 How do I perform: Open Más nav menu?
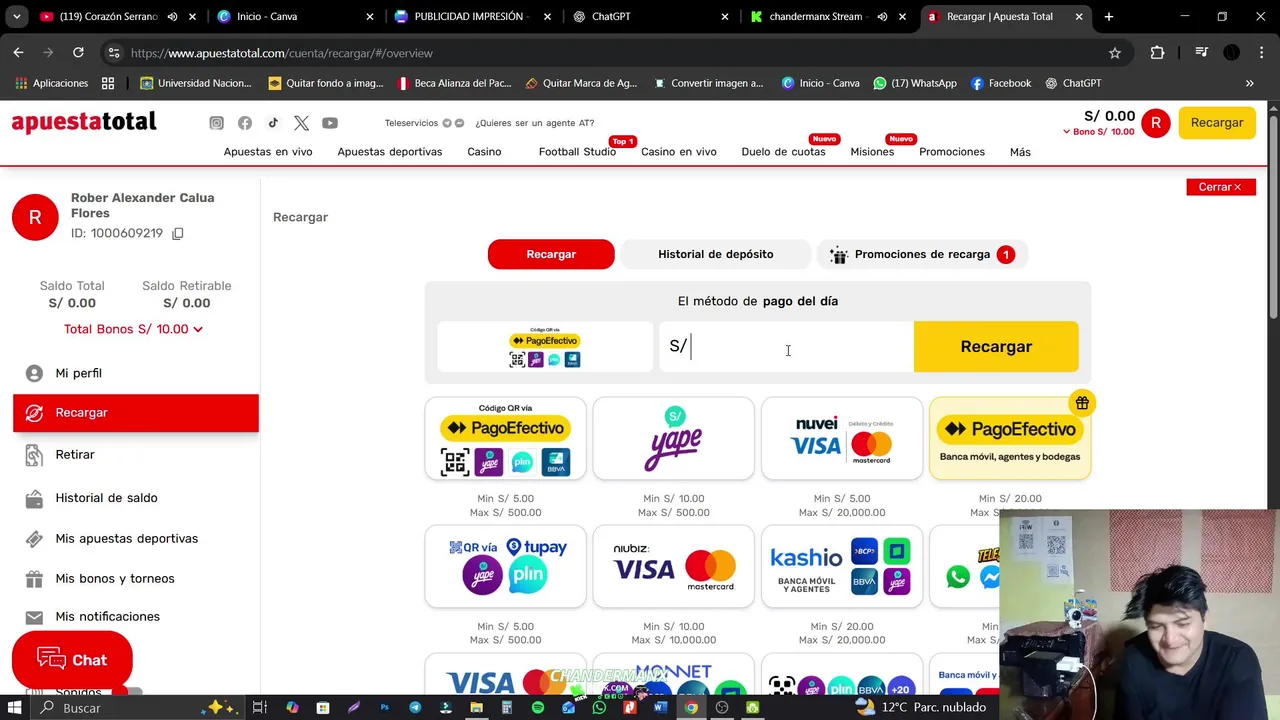pyautogui.click(x=1020, y=152)
